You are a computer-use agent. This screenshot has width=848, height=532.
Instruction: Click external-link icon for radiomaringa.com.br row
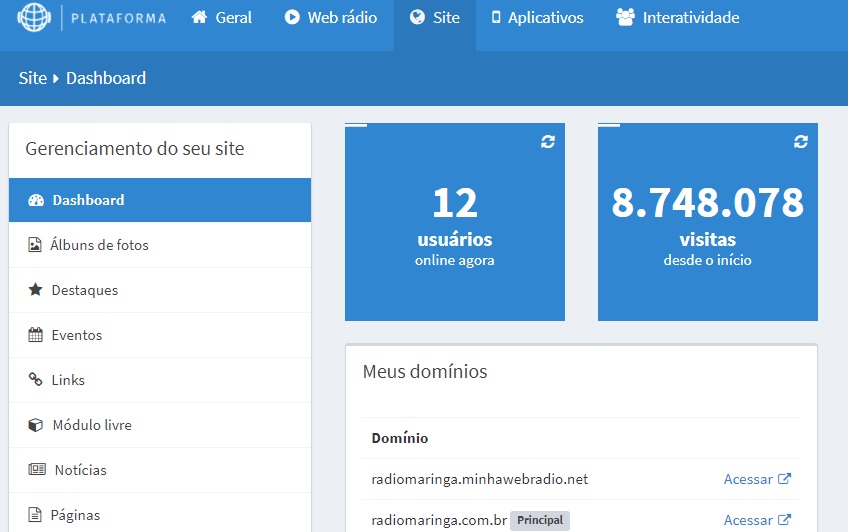click(784, 520)
